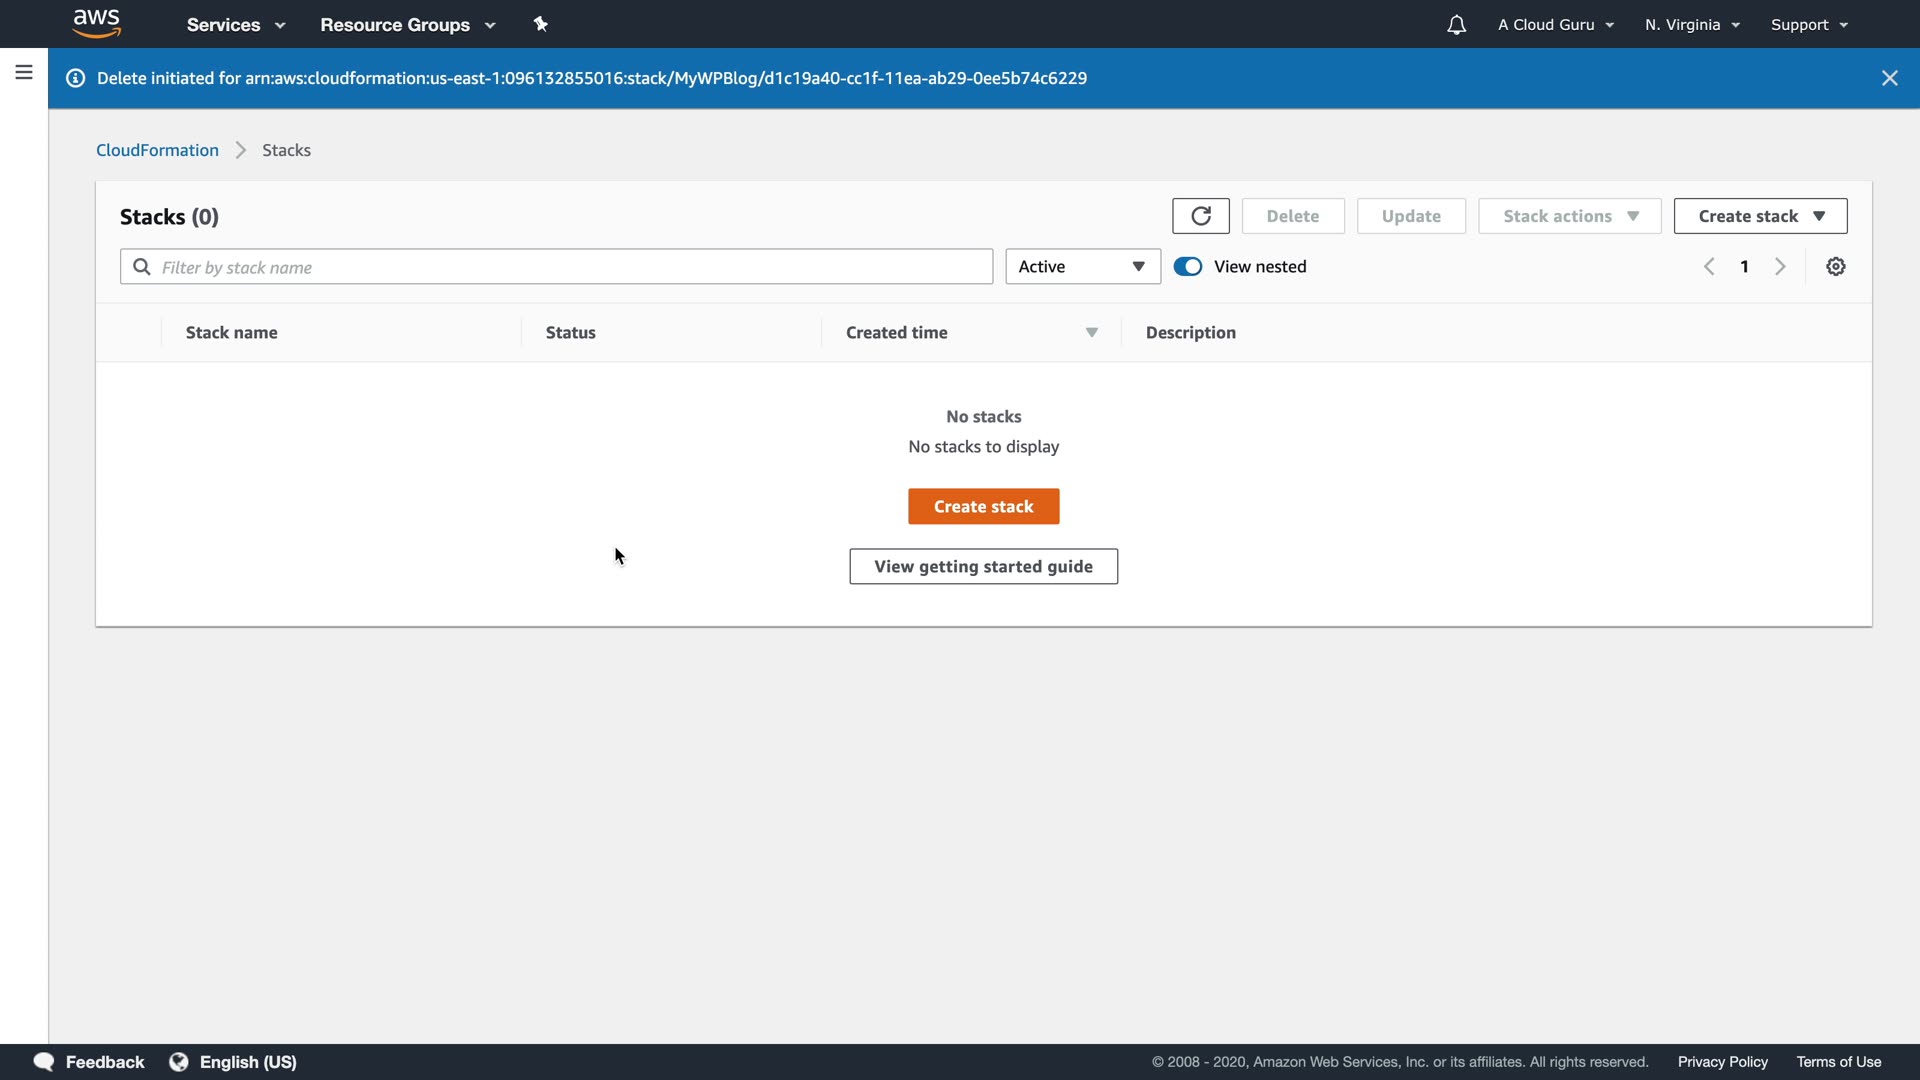1920x1080 pixels.
Task: Click View getting started guide button
Action: point(983,567)
